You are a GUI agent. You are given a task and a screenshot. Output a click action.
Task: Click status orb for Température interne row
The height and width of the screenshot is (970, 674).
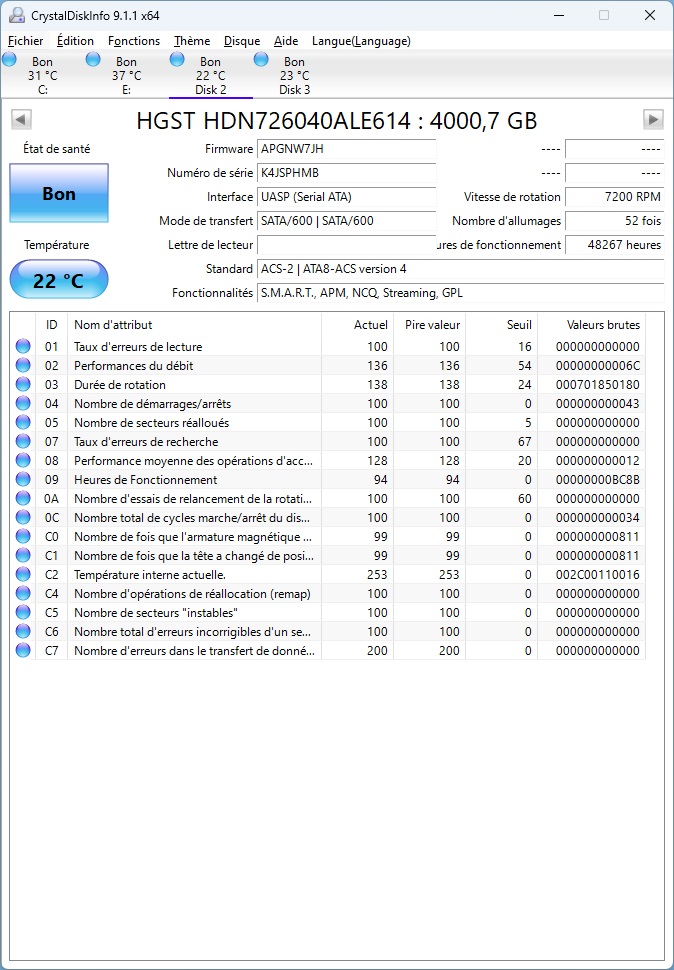click(x=23, y=575)
